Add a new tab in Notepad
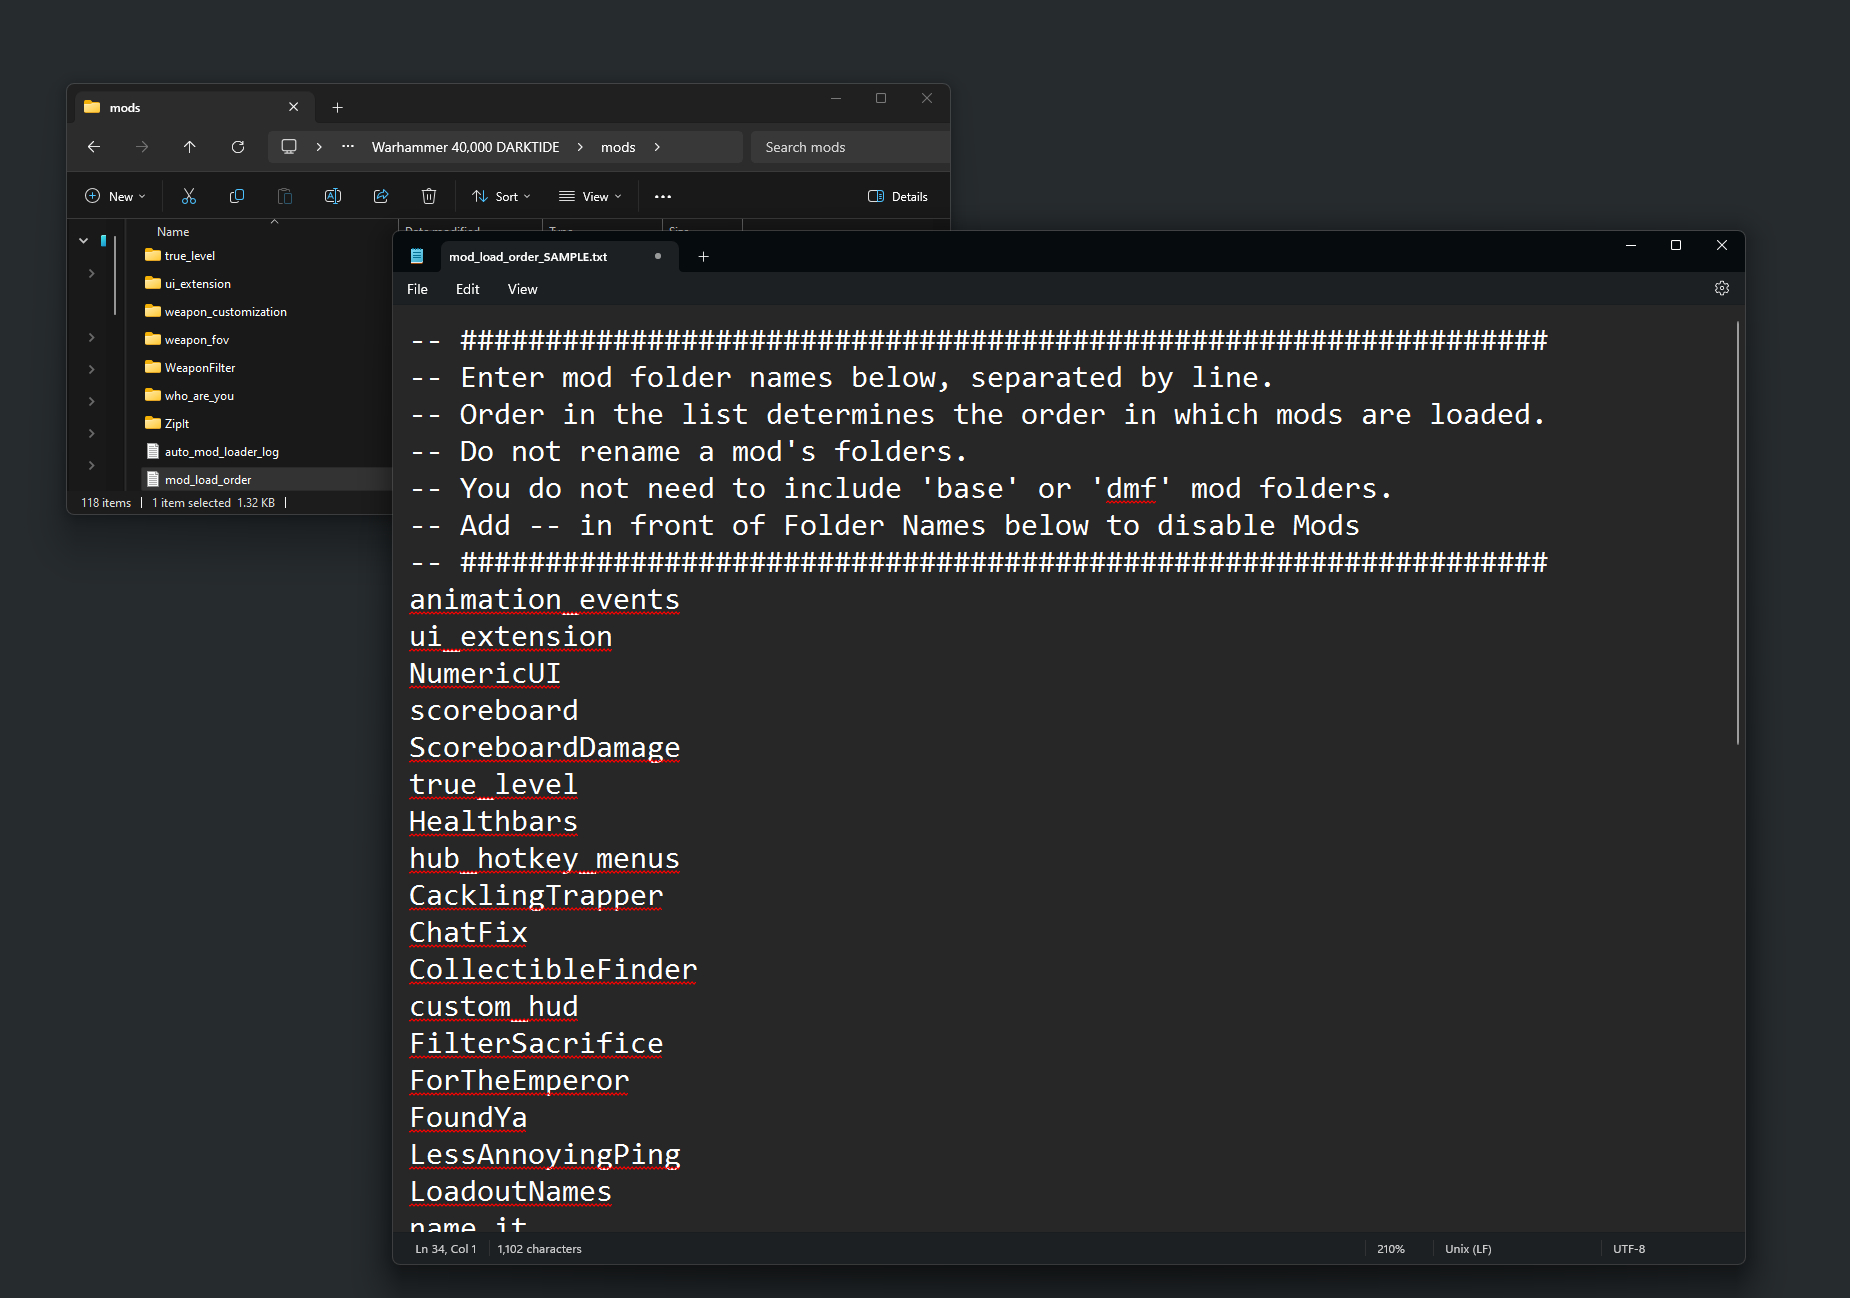 [704, 257]
